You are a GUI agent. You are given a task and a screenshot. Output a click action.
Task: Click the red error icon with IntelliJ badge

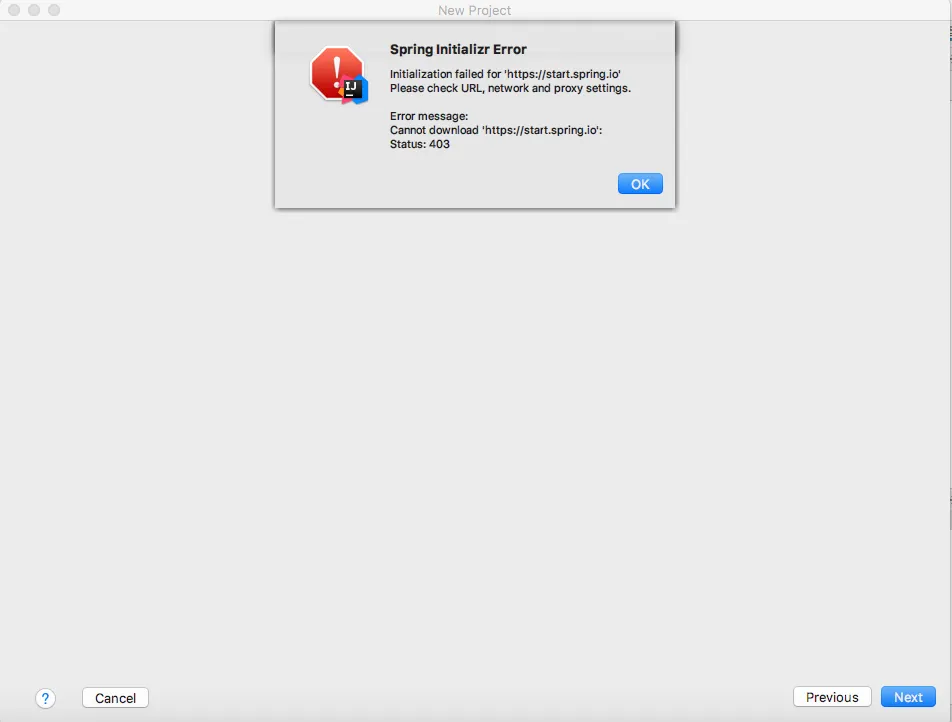(x=339, y=75)
